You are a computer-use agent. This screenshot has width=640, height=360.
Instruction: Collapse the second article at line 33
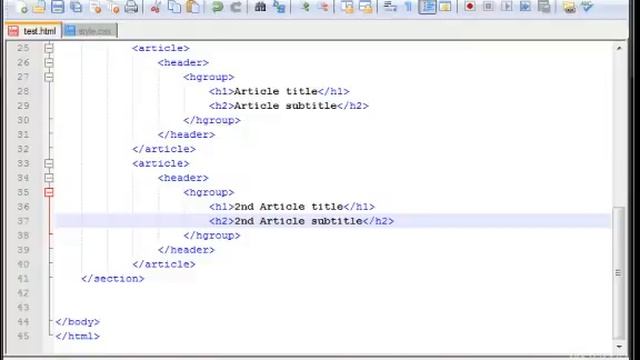(x=49, y=163)
